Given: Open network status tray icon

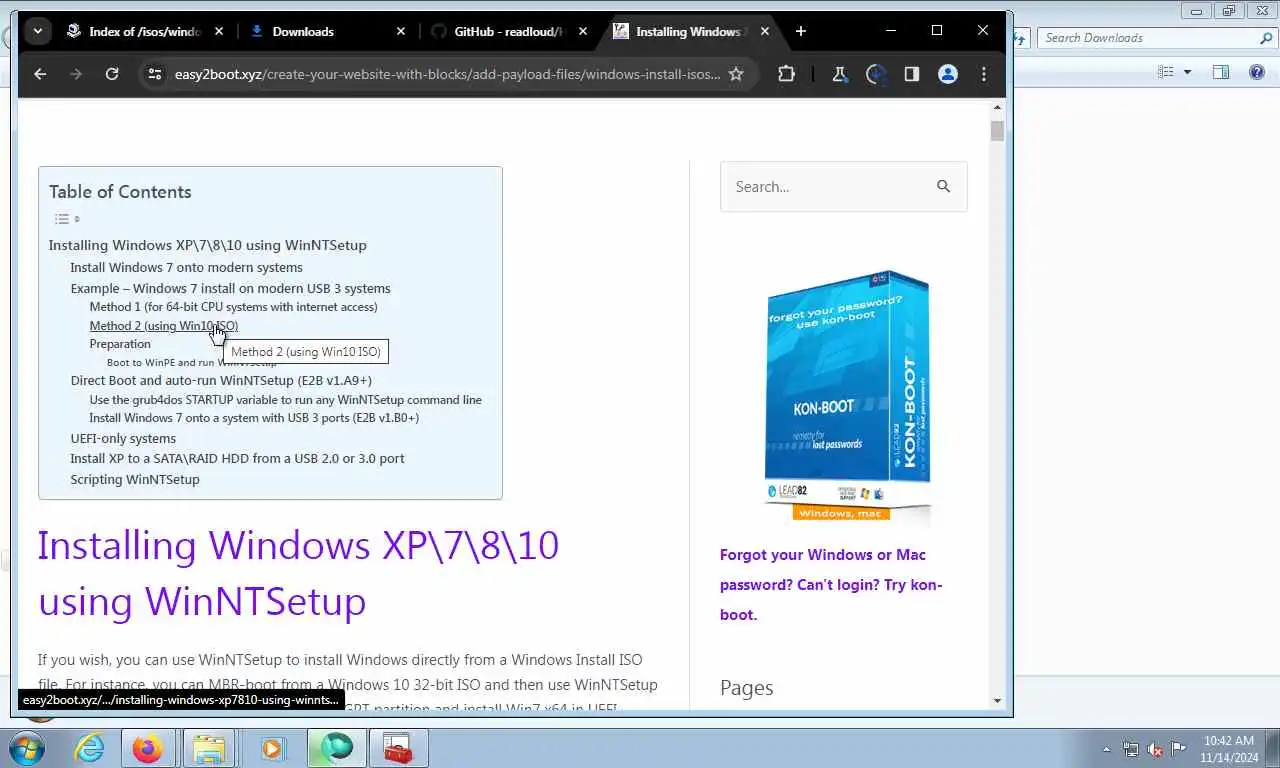Looking at the screenshot, I should coord(1131,748).
